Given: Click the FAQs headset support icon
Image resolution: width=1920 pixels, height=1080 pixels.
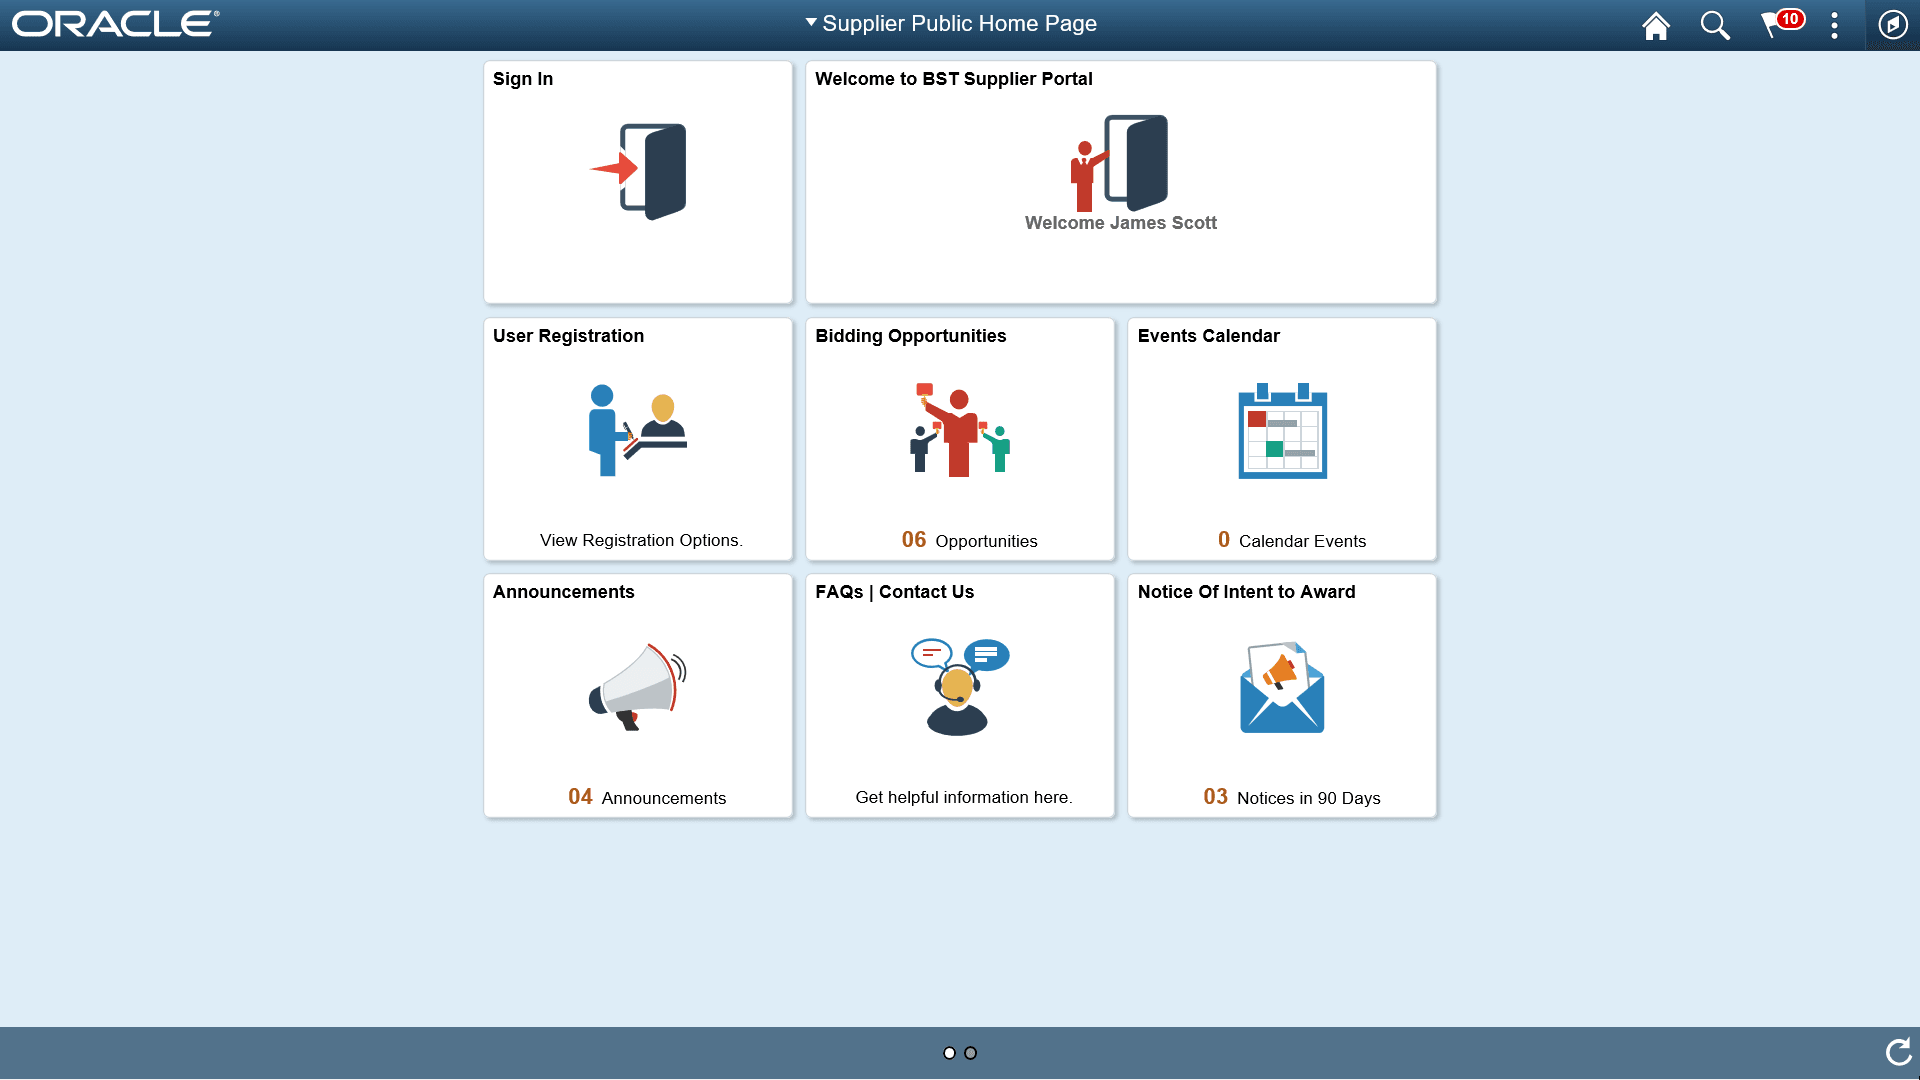Looking at the screenshot, I should pyautogui.click(x=958, y=685).
